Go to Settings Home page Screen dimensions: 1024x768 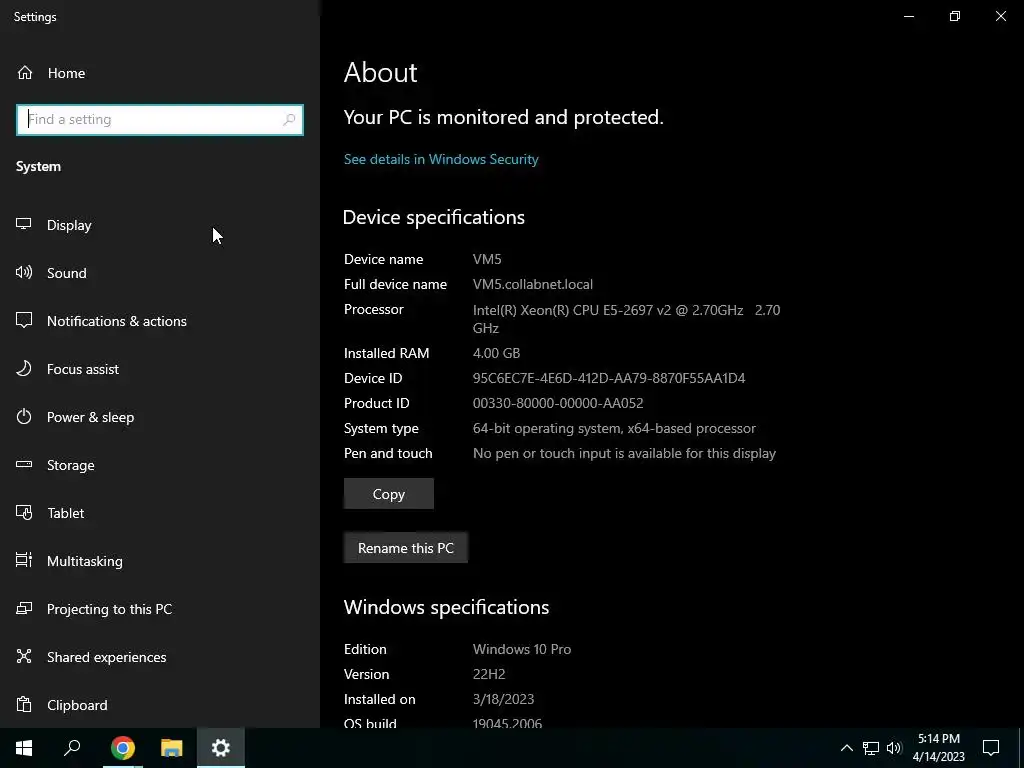tap(66, 73)
